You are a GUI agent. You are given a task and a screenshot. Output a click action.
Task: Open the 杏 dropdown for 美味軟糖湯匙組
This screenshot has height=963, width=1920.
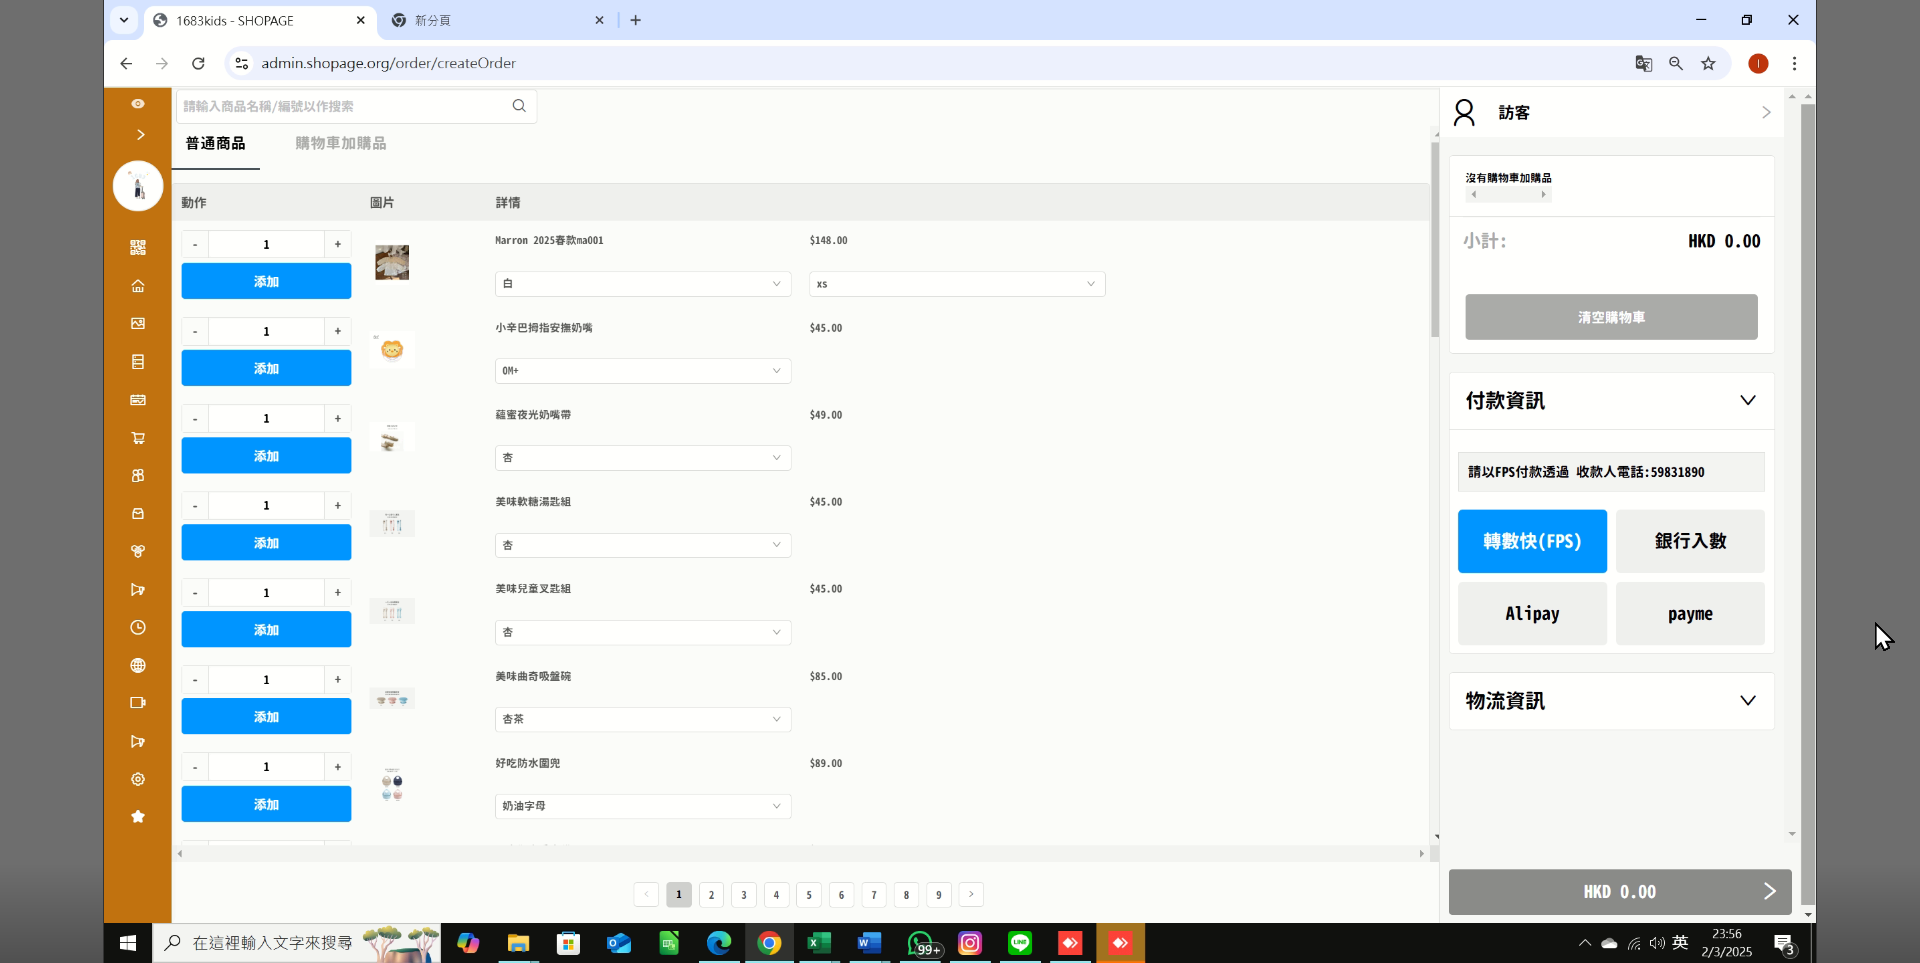pyautogui.click(x=643, y=545)
